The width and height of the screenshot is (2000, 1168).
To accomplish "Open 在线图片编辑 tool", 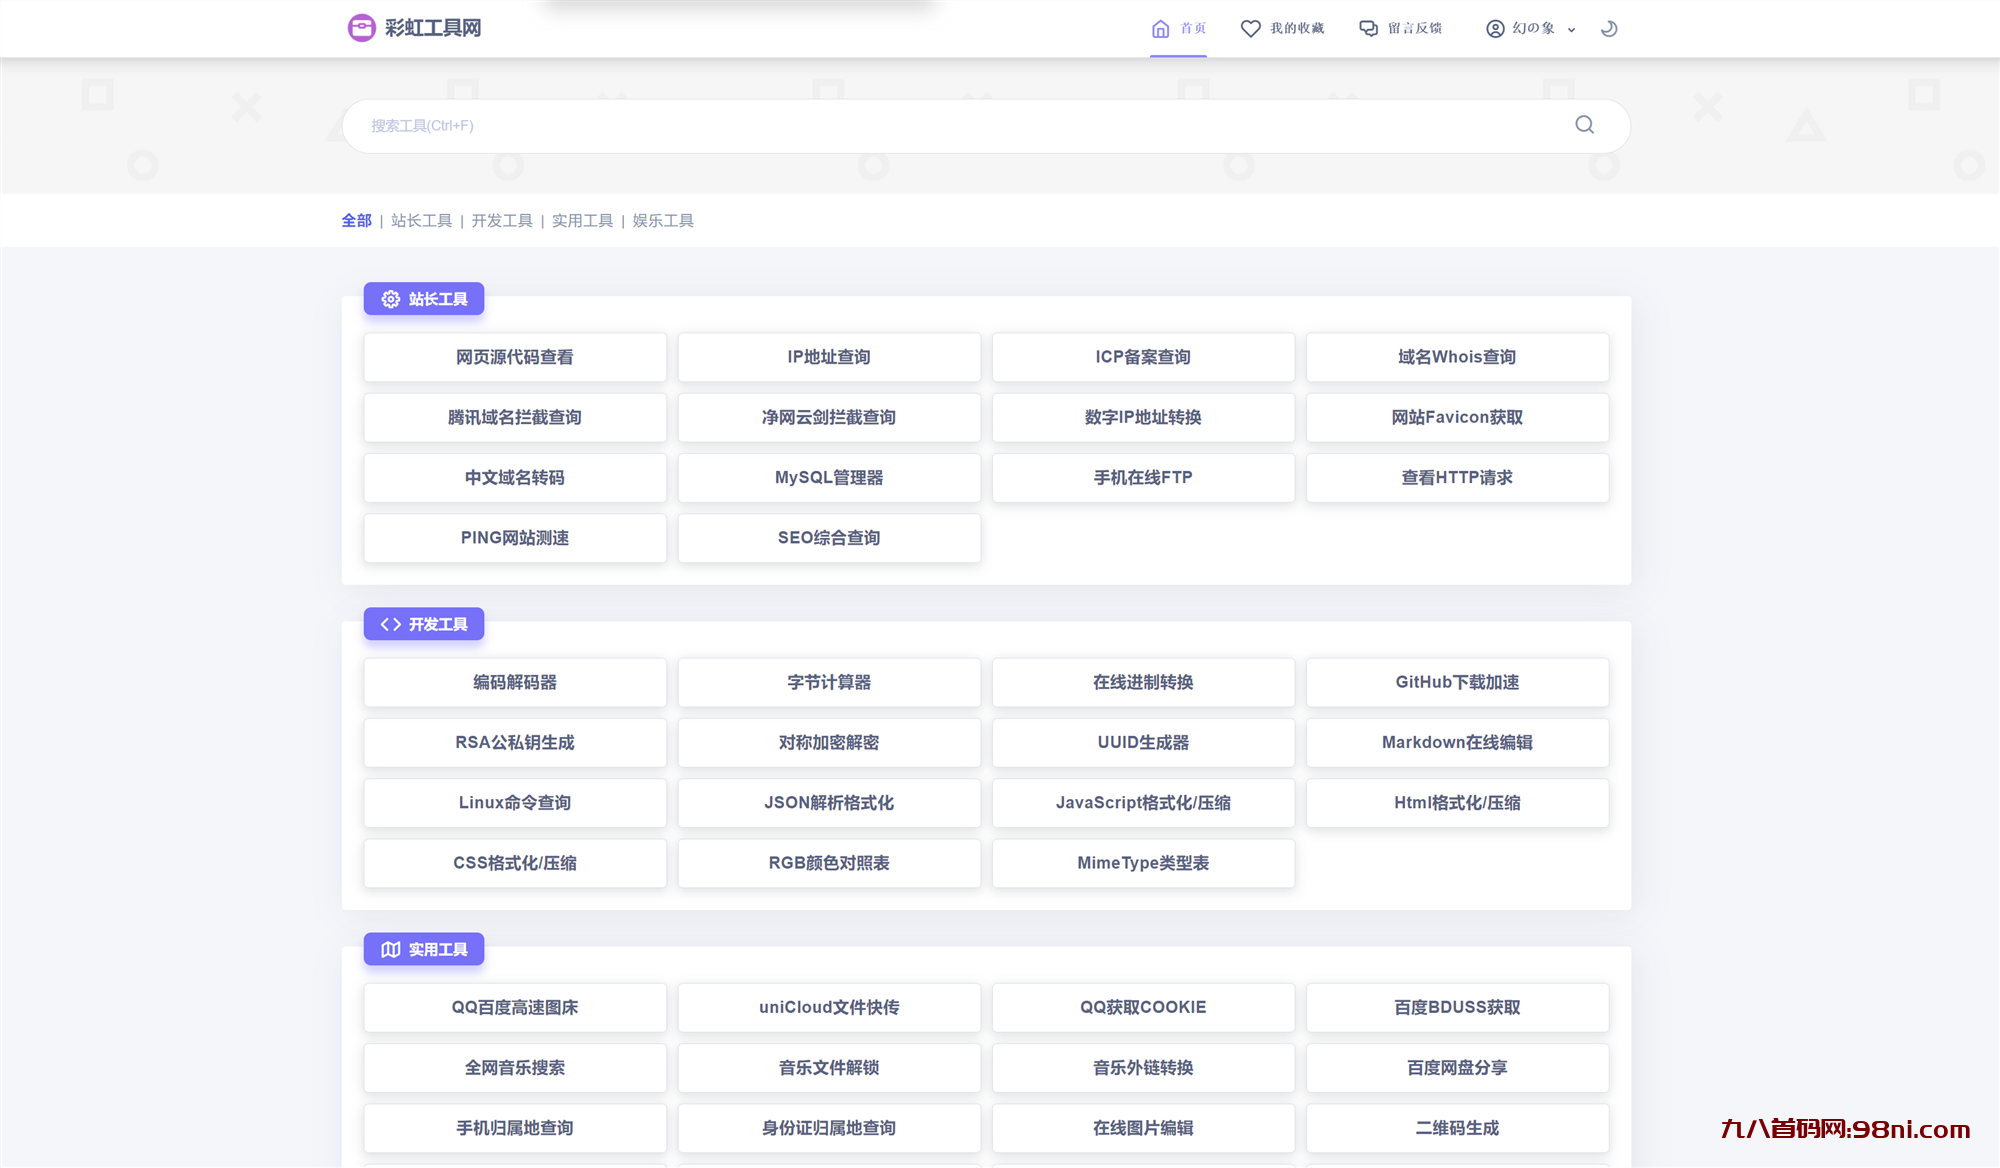I will (1143, 1128).
